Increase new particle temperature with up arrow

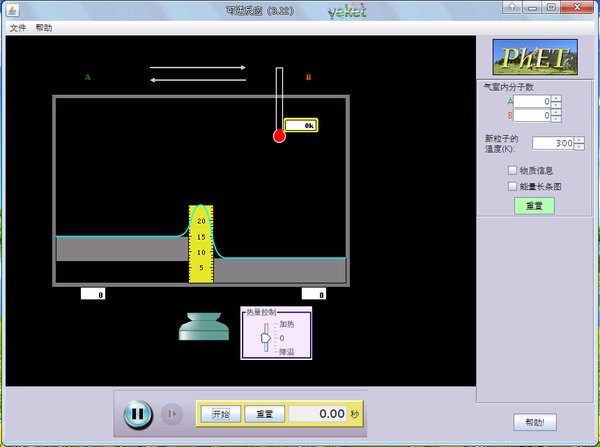pyautogui.click(x=579, y=140)
